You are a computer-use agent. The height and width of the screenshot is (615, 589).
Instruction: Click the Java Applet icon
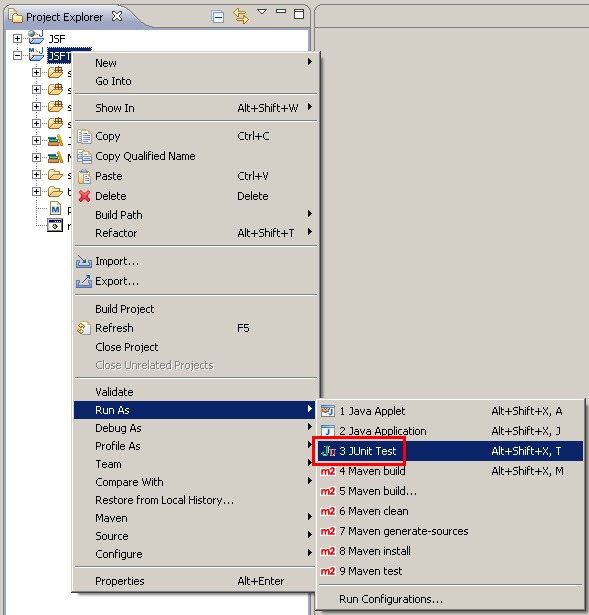(328, 411)
